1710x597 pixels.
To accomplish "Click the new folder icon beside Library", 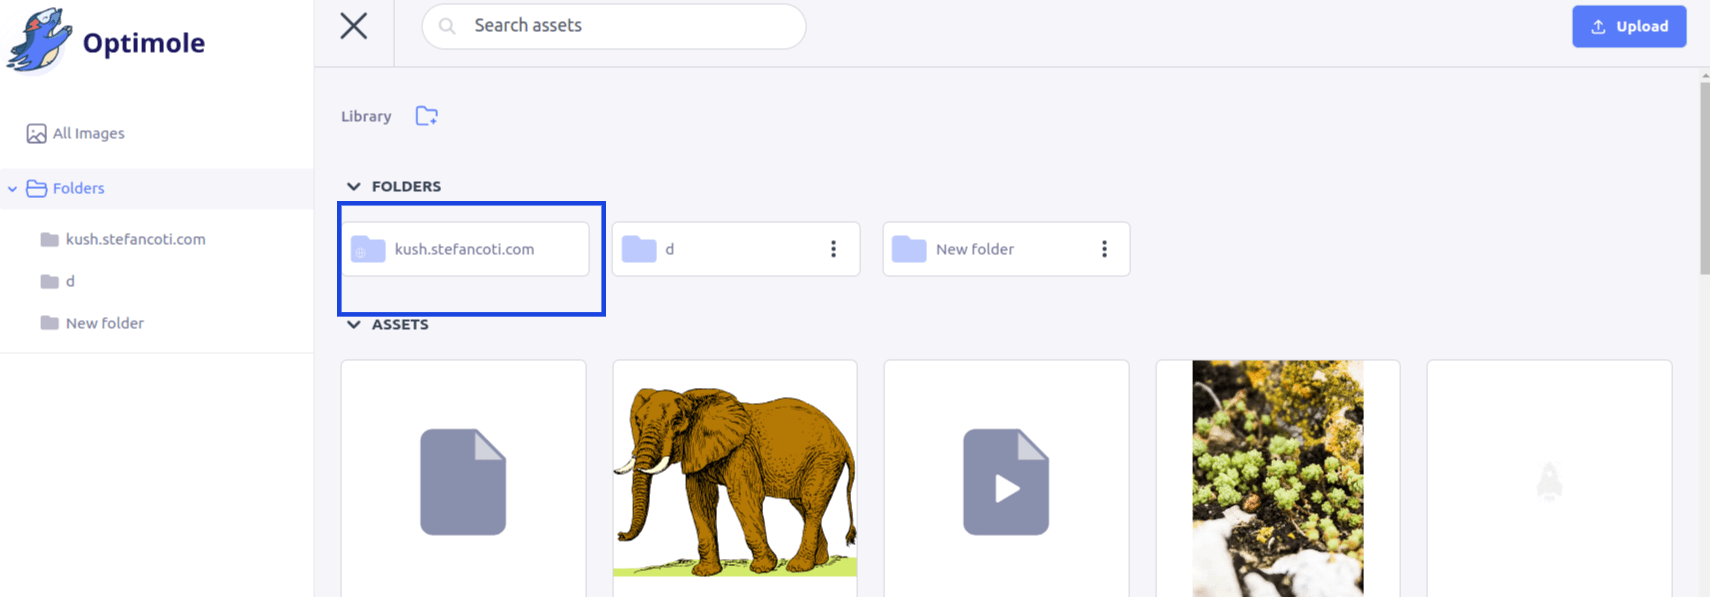I will tap(427, 116).
